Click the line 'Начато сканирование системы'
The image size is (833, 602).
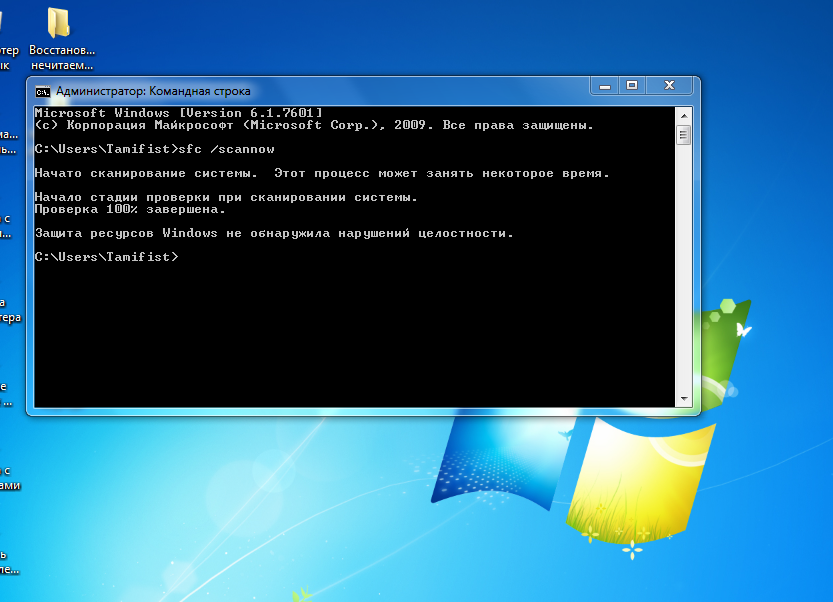point(322,173)
